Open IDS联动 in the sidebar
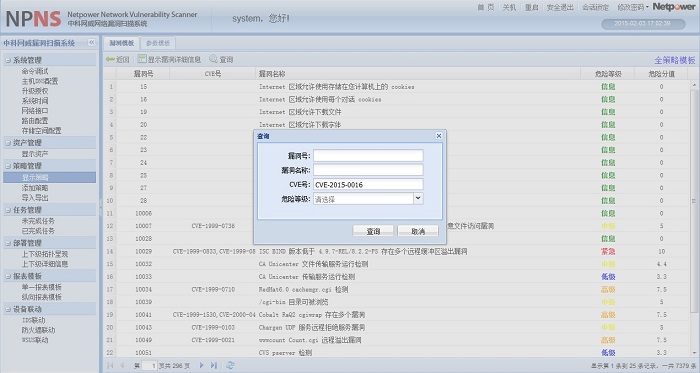Screen dimensions: 700x373 coord(33,320)
